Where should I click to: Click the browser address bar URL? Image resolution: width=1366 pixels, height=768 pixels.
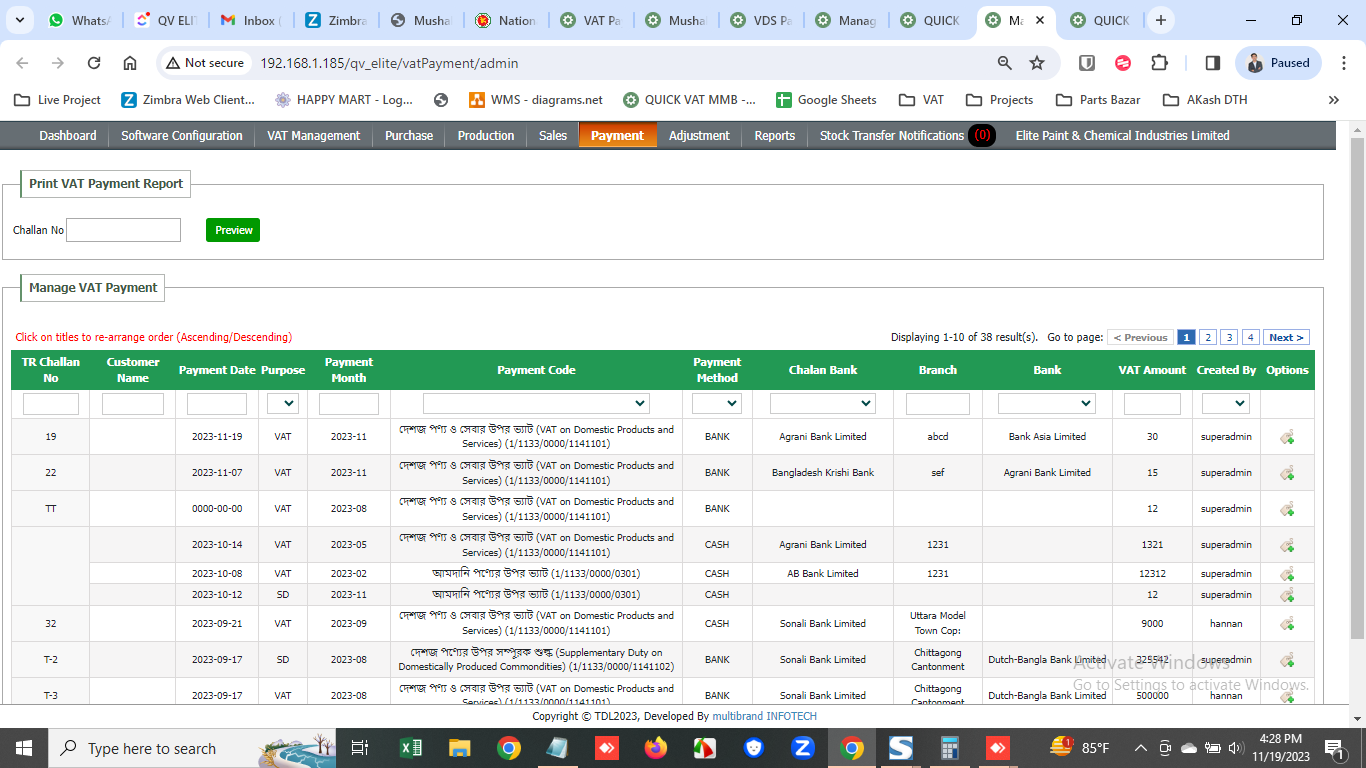coord(389,63)
